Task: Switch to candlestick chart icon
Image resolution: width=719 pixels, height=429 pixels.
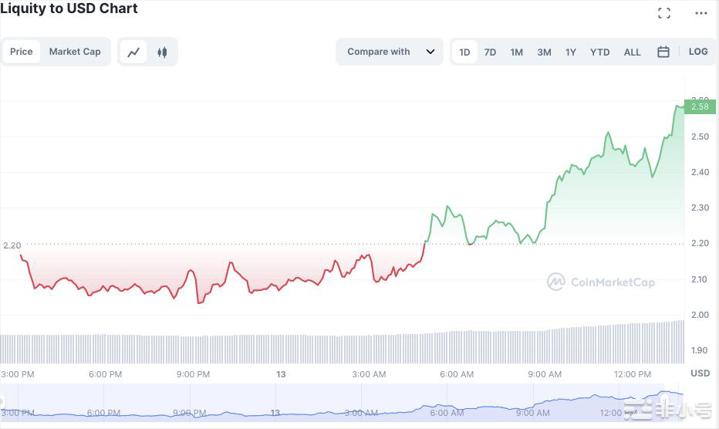Action: coord(161,52)
